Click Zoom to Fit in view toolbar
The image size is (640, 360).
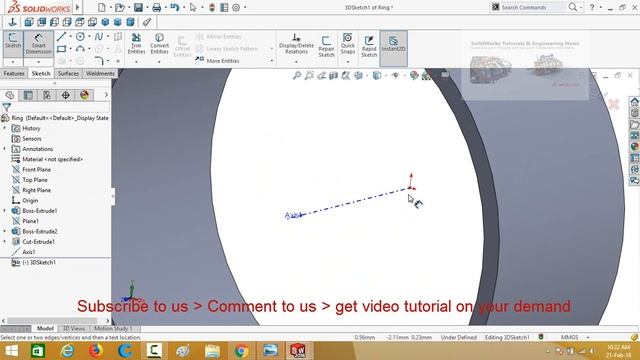click(297, 75)
